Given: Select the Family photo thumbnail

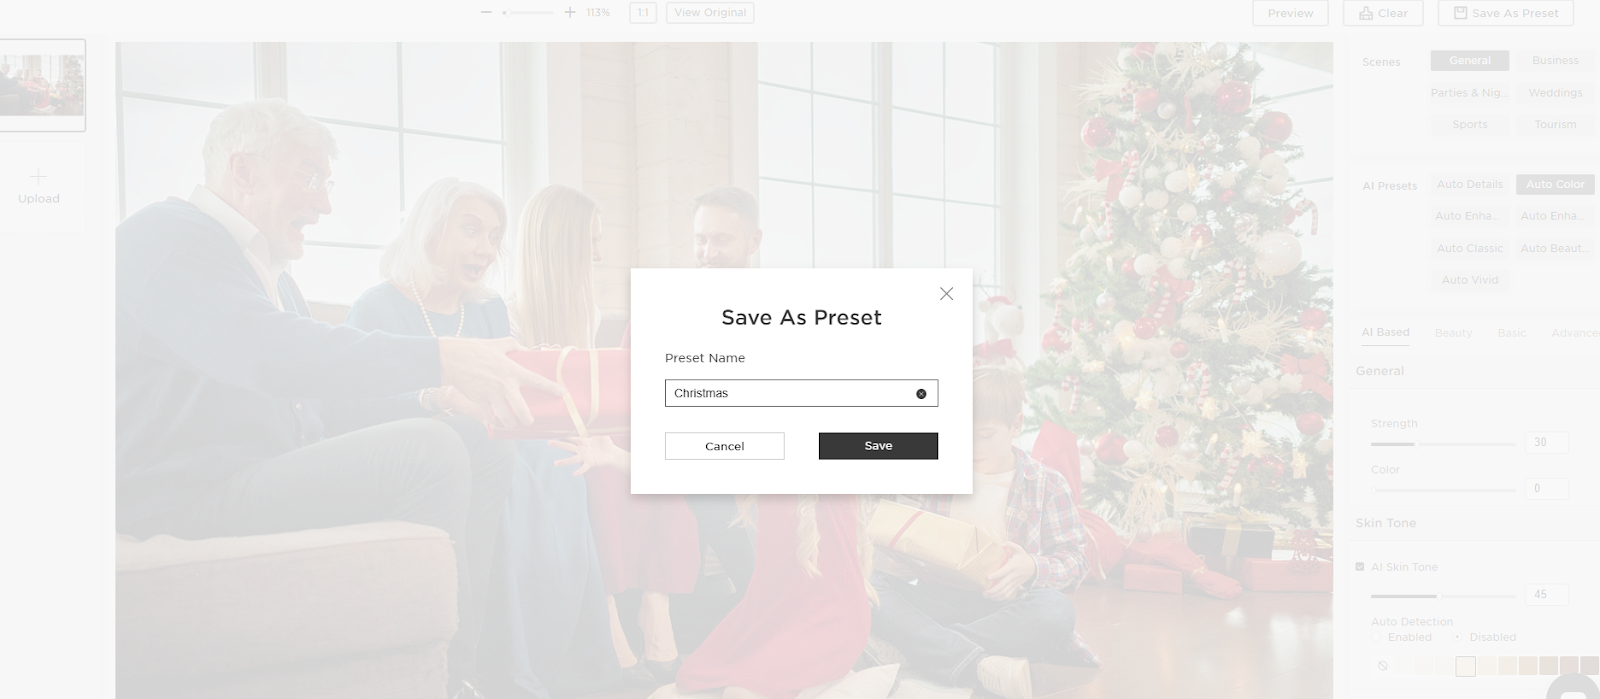Looking at the screenshot, I should (x=42, y=85).
